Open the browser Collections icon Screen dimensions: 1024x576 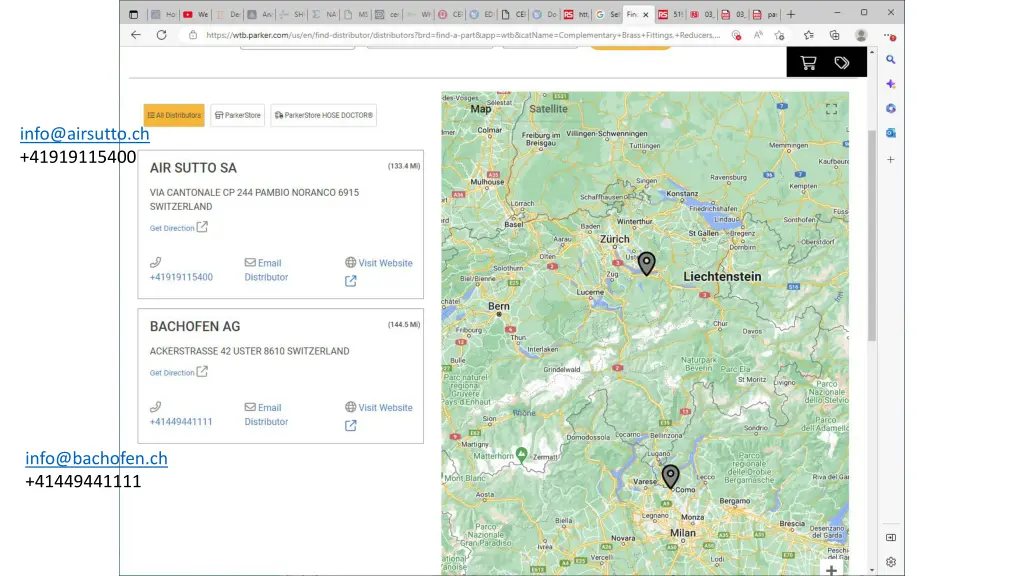[x=835, y=35]
